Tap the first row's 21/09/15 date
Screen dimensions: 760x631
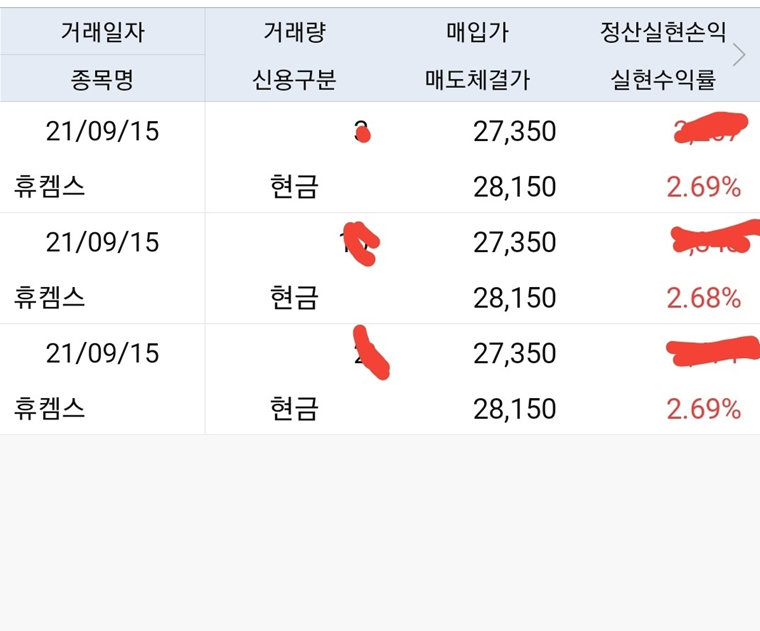pos(102,132)
